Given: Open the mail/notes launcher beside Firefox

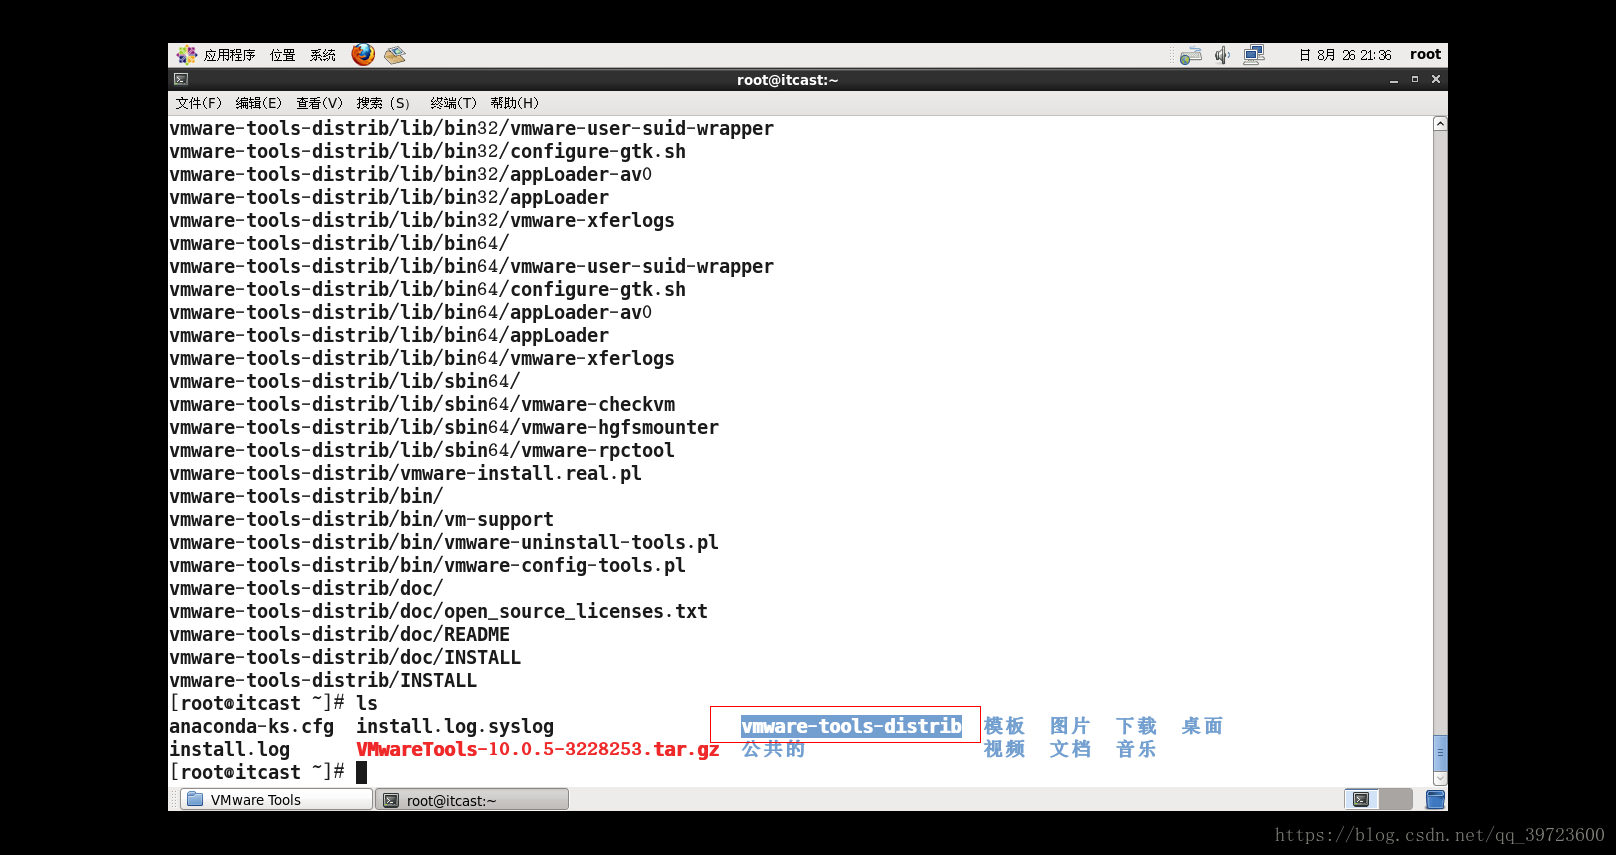Looking at the screenshot, I should tap(395, 55).
